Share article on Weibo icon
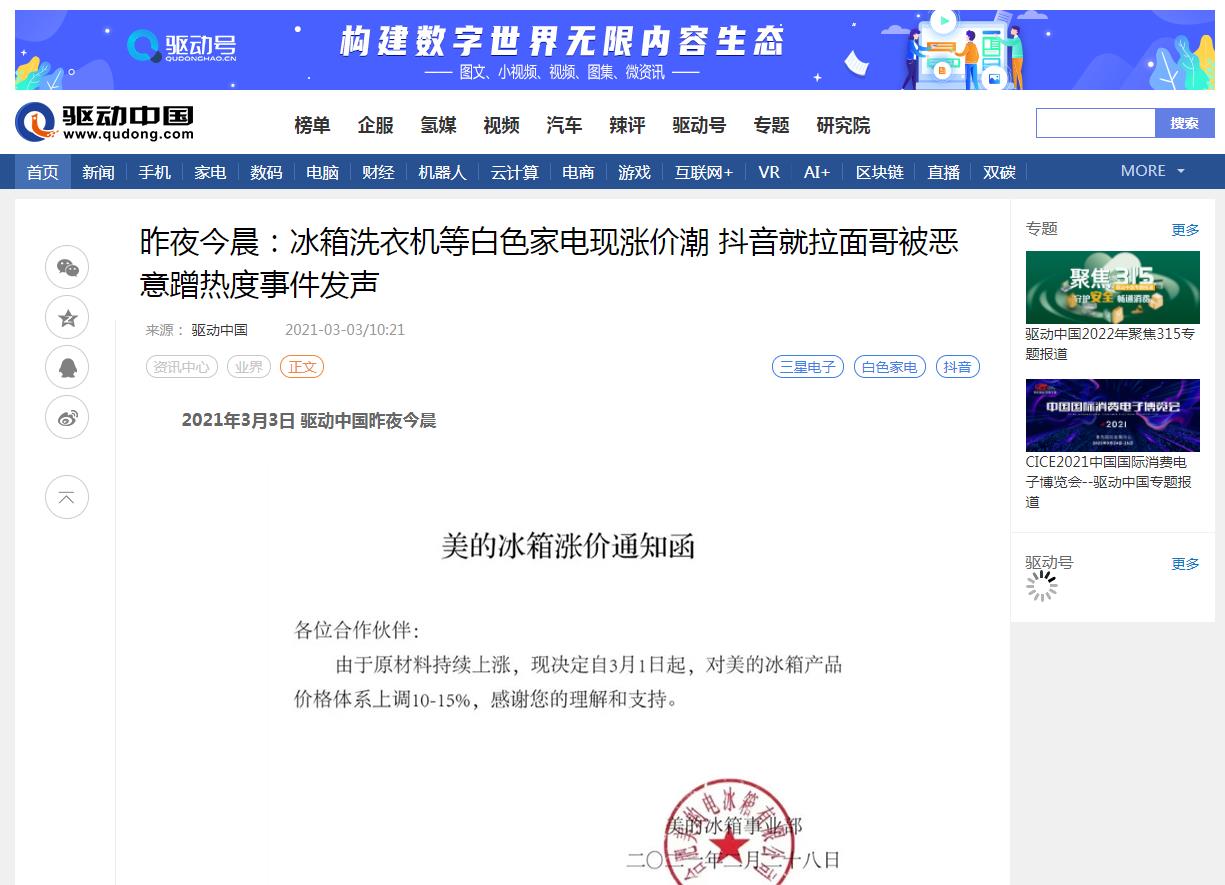This screenshot has height=885, width=1225. [67, 417]
